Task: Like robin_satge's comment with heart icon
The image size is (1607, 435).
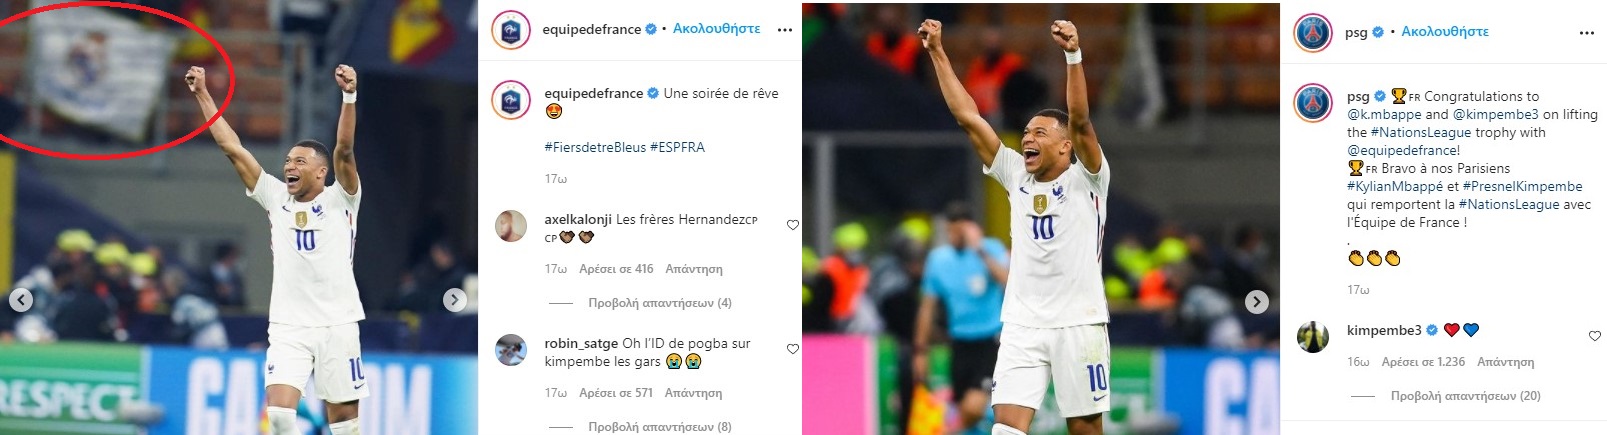Action: pos(793,349)
